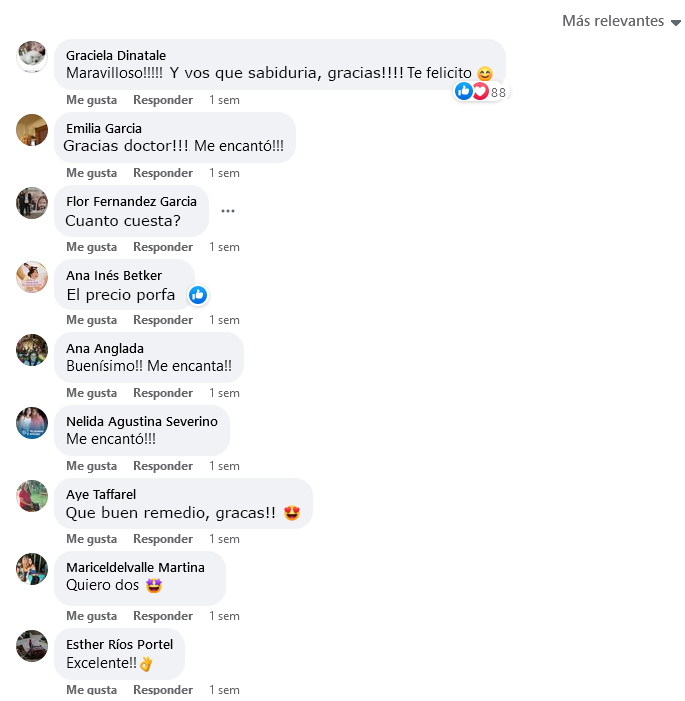Click Flor Fernandez Garcia's avatar

pyautogui.click(x=32, y=203)
